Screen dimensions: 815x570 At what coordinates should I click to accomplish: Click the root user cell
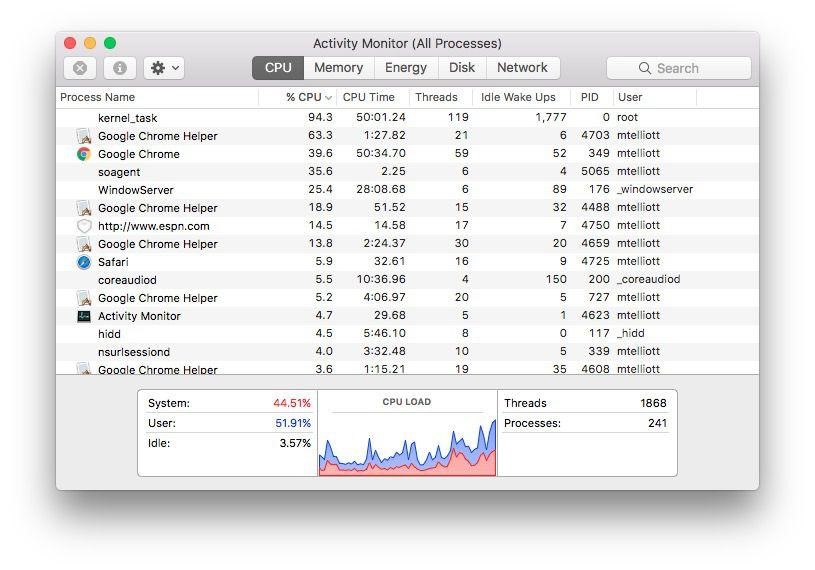[627, 117]
